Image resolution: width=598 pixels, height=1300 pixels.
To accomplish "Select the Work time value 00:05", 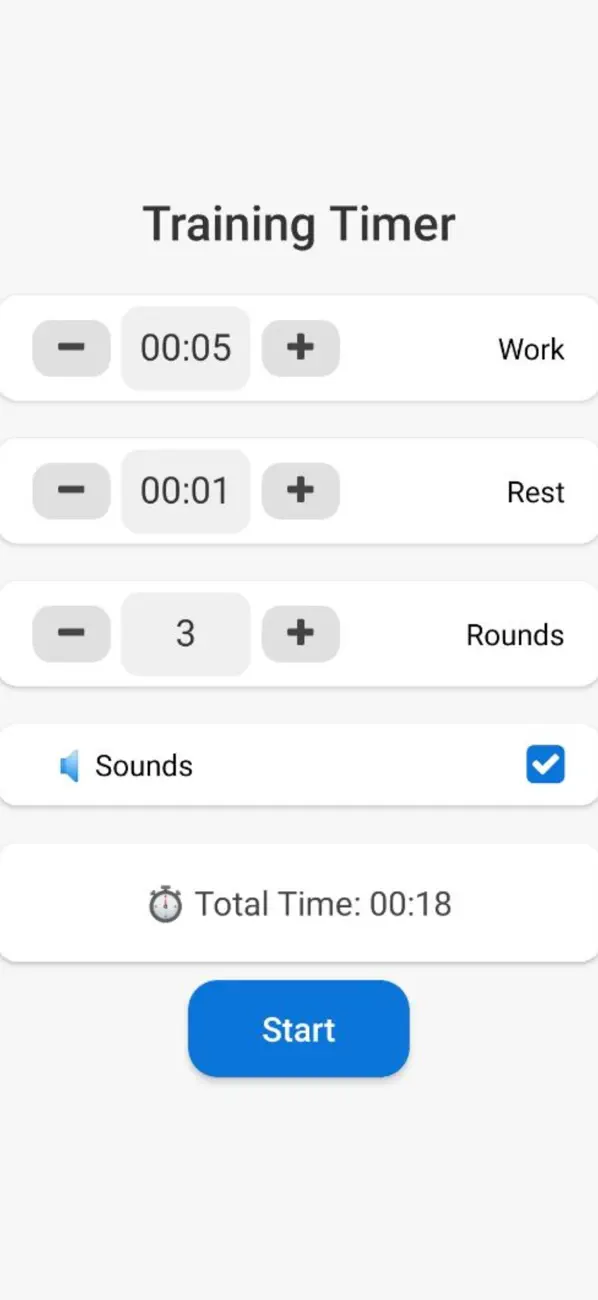I will click(x=185, y=348).
